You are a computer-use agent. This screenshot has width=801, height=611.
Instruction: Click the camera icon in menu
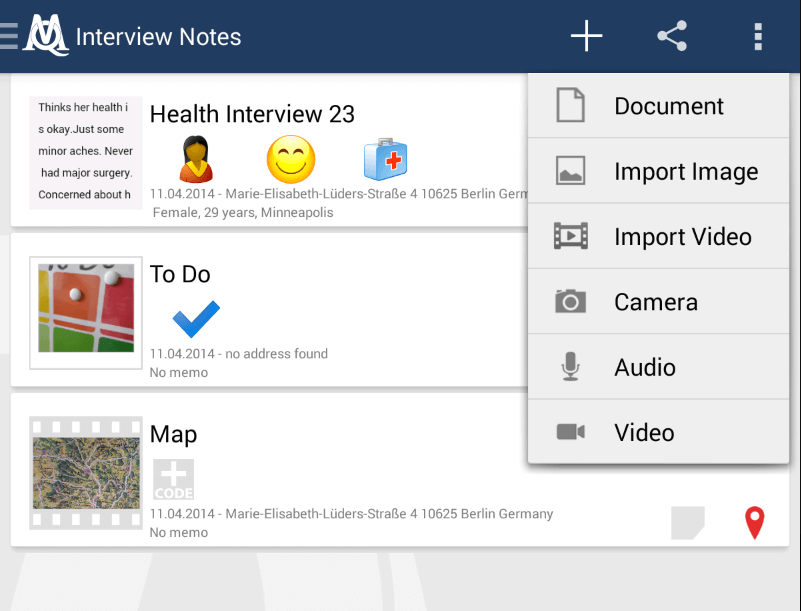(x=570, y=301)
